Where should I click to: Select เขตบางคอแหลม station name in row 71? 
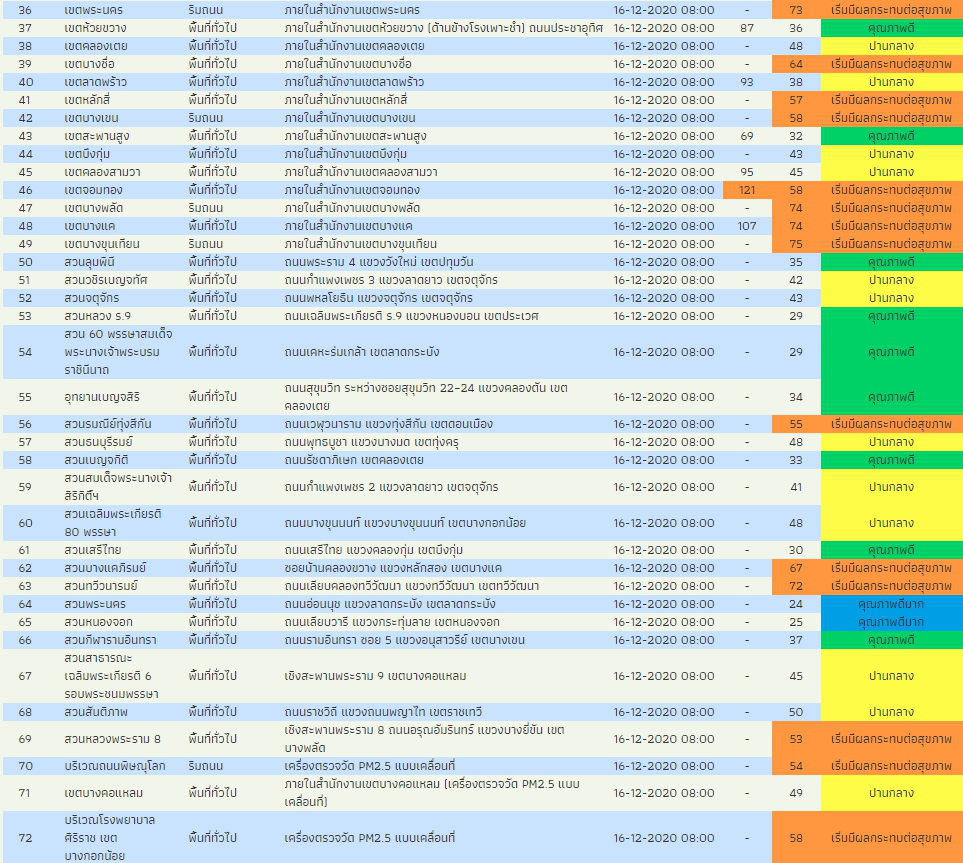[103, 793]
